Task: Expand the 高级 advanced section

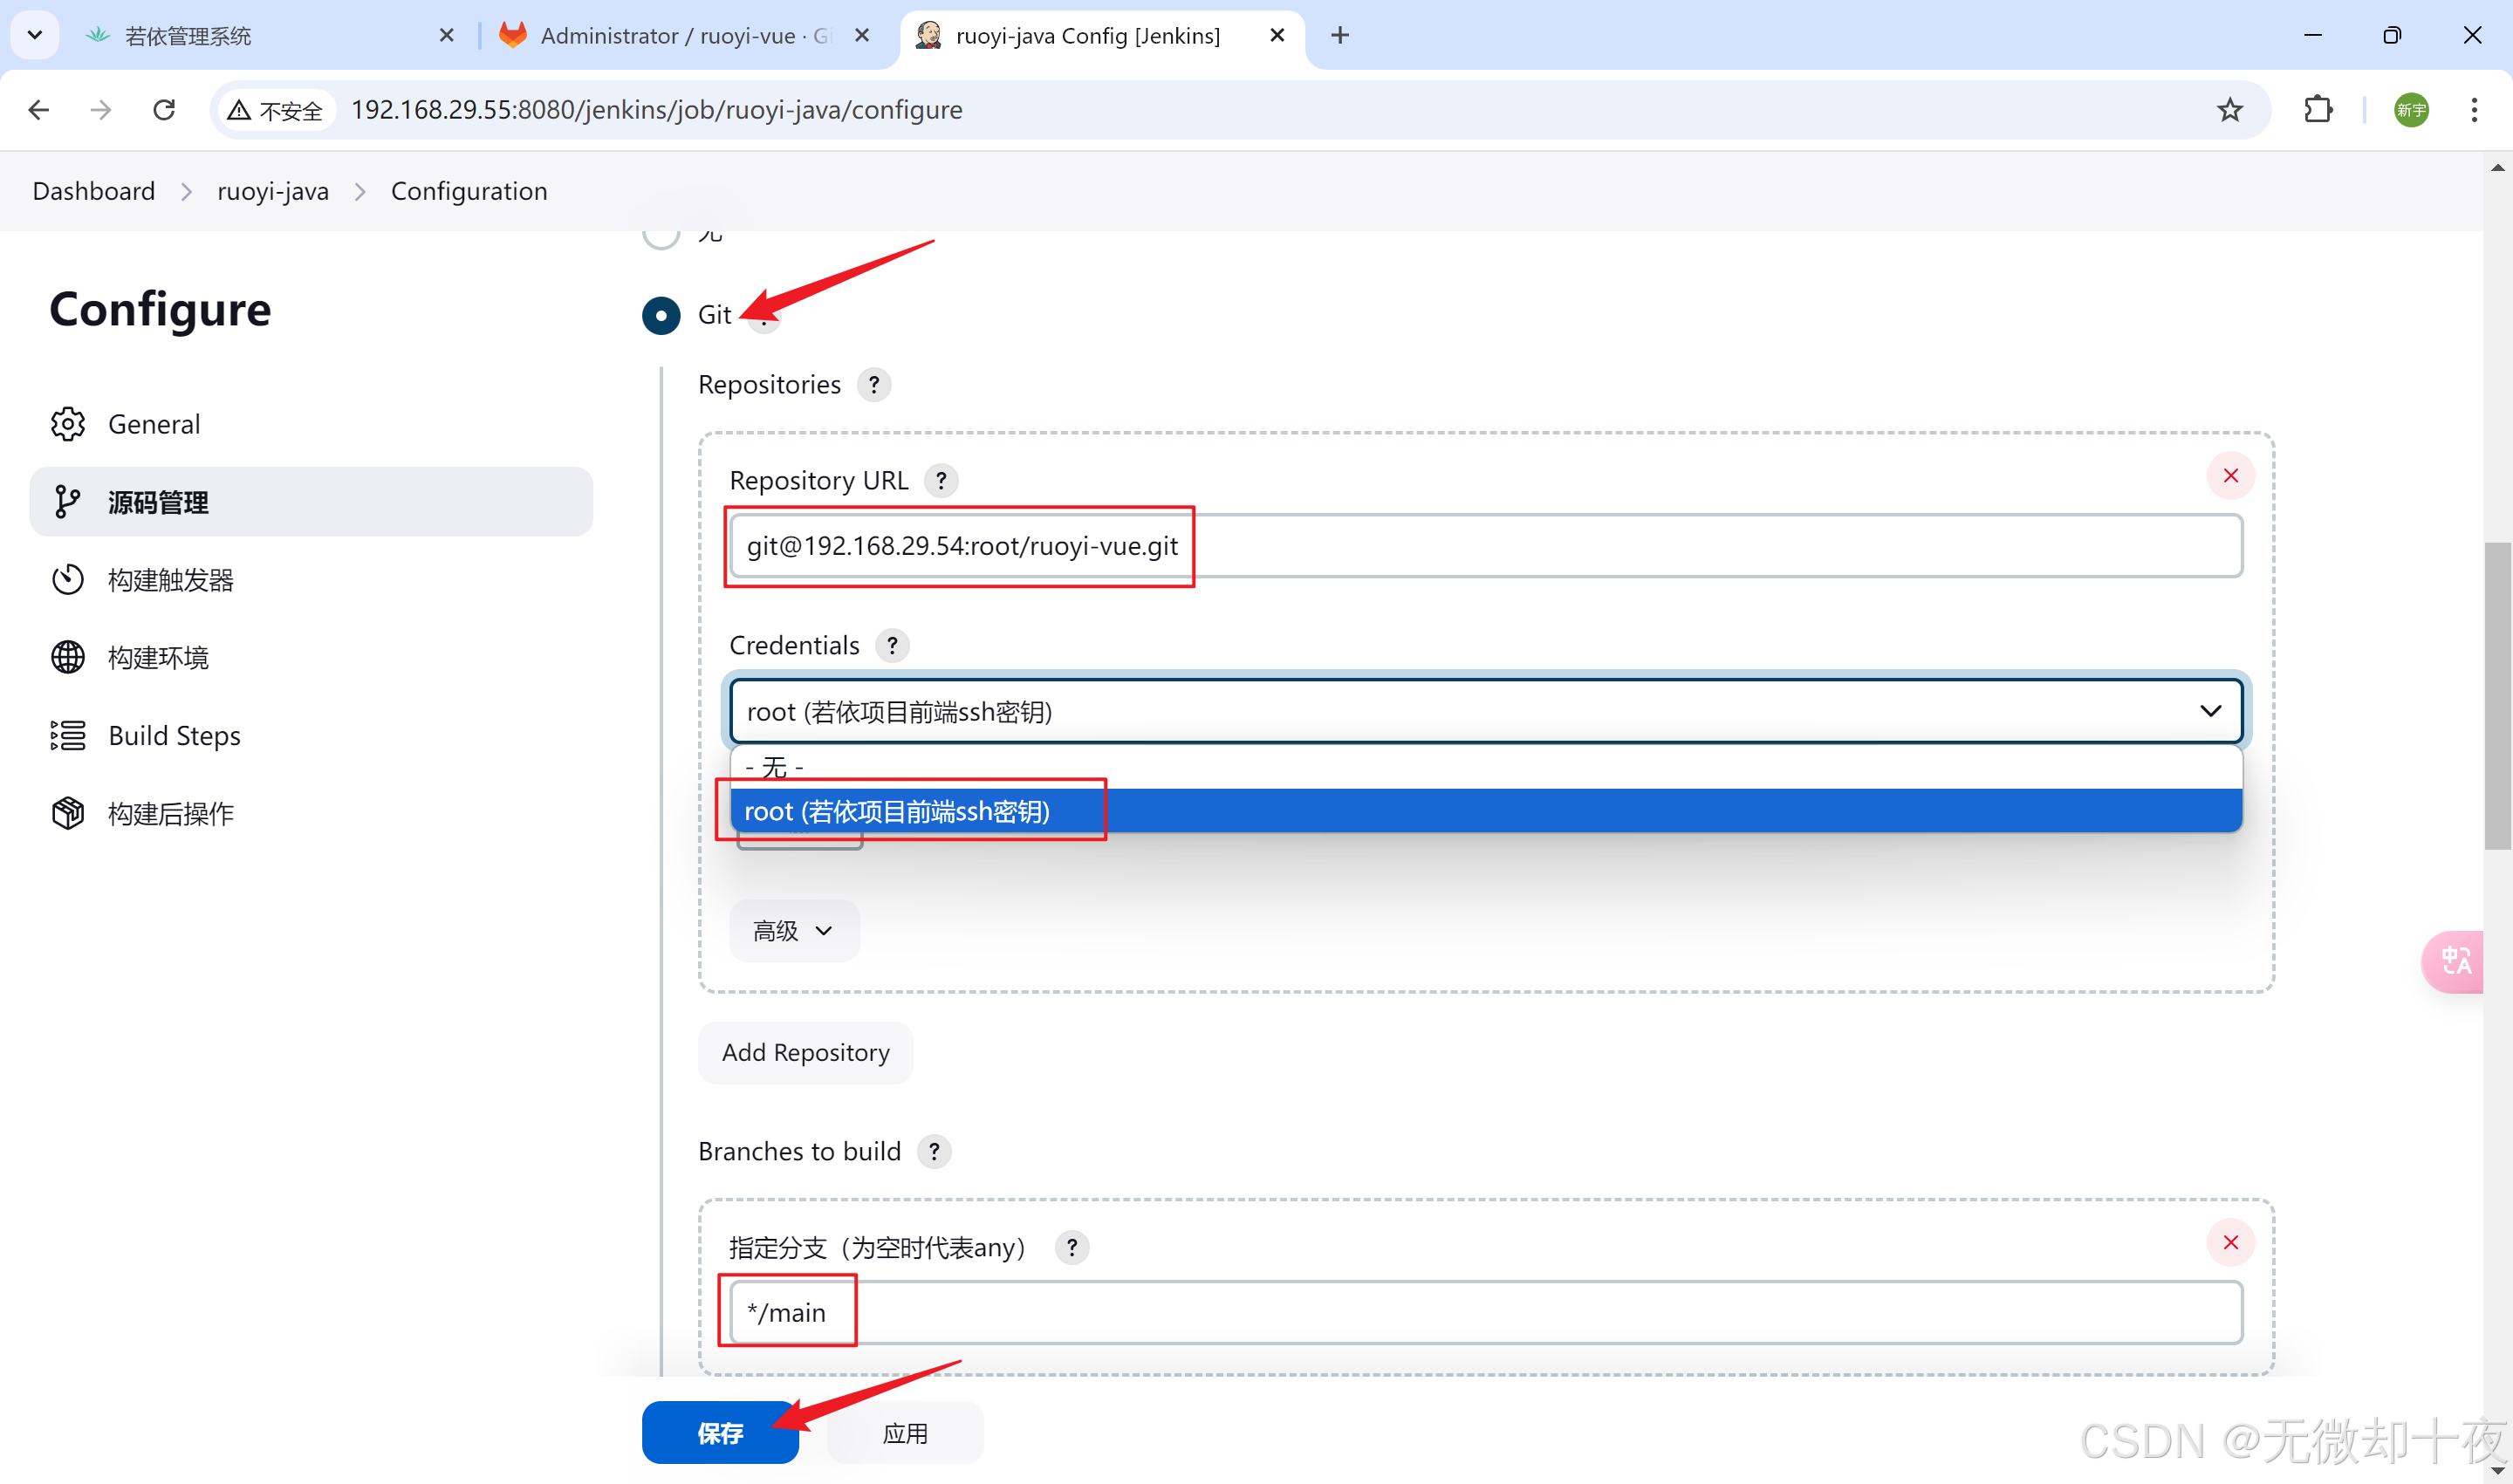Action: click(793, 931)
